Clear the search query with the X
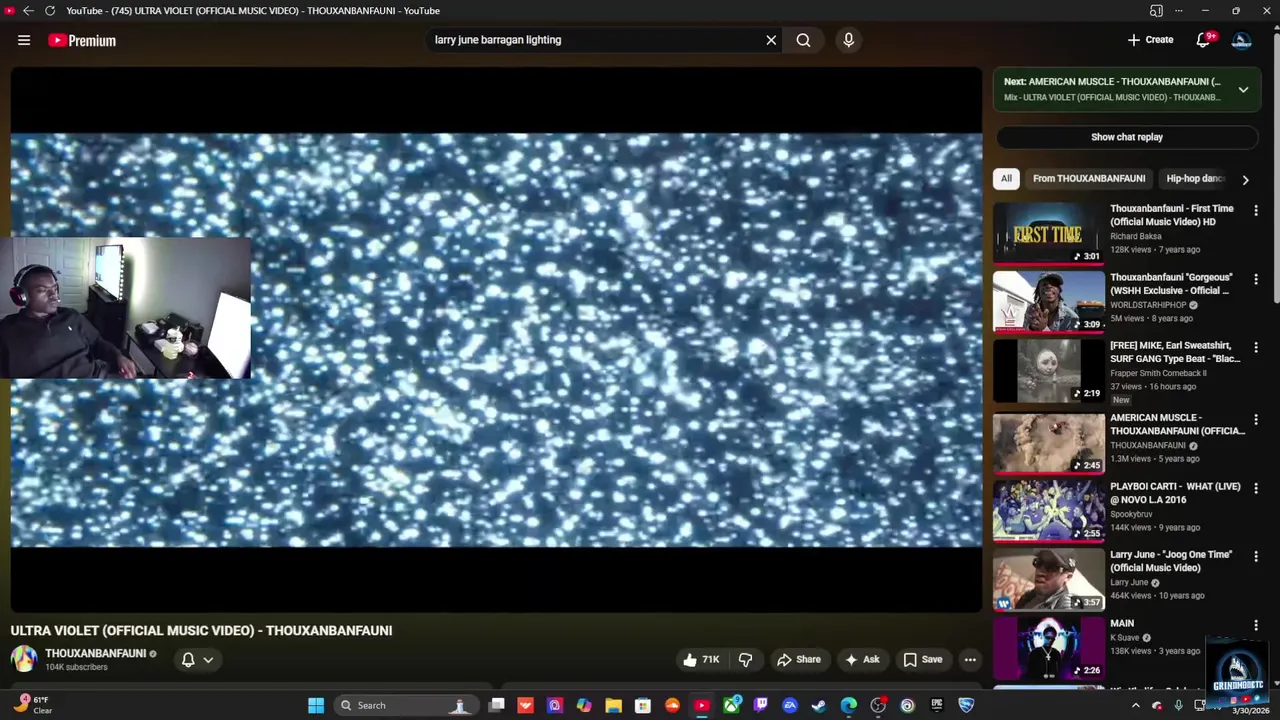This screenshot has height=720, width=1280. coord(771,40)
